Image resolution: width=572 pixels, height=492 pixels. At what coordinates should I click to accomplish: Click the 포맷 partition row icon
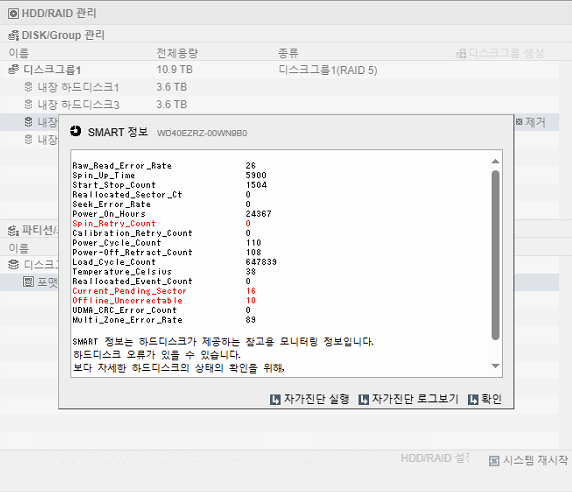point(28,282)
